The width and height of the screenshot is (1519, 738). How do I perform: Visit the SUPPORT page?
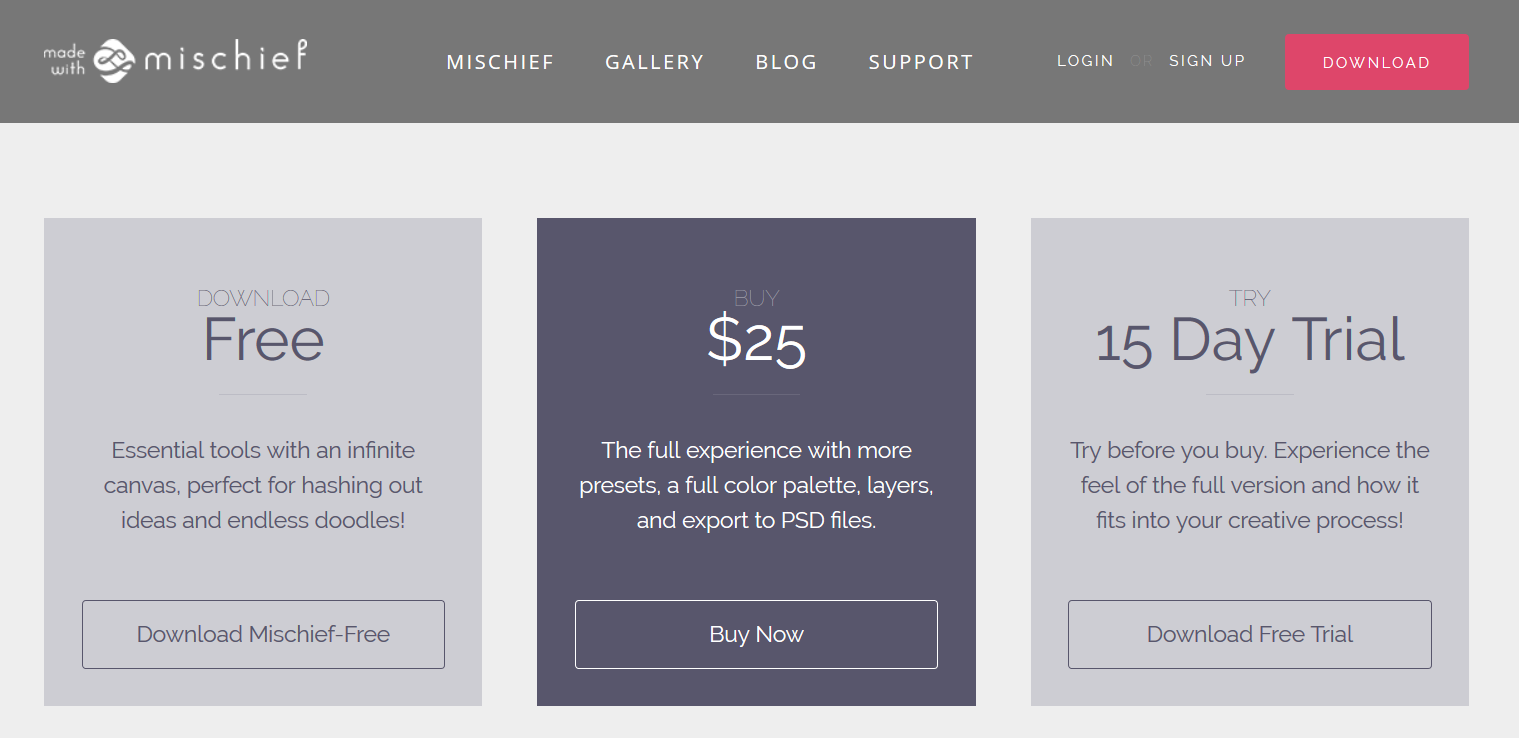click(921, 62)
